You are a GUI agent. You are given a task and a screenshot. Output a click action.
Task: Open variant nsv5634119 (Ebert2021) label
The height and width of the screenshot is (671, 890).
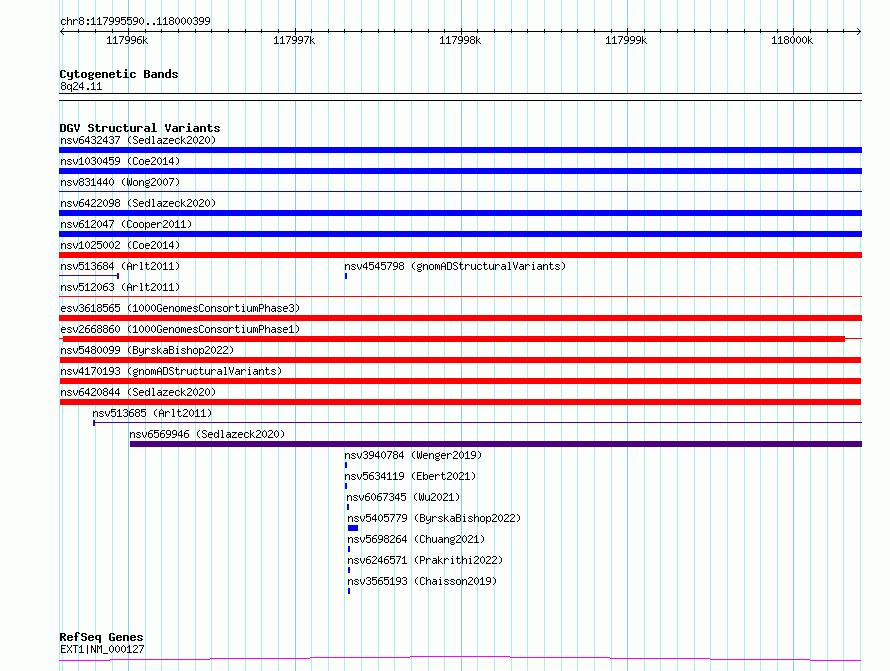pyautogui.click(x=410, y=476)
